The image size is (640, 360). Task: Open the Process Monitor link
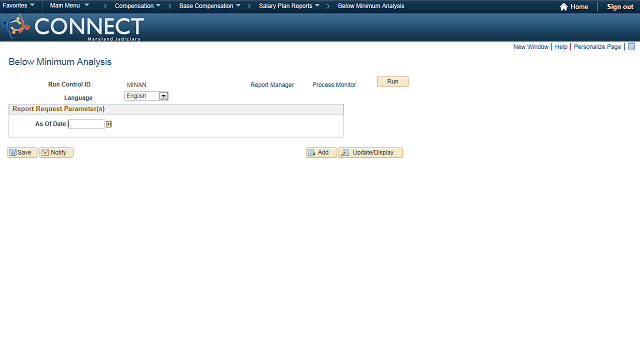coord(334,85)
